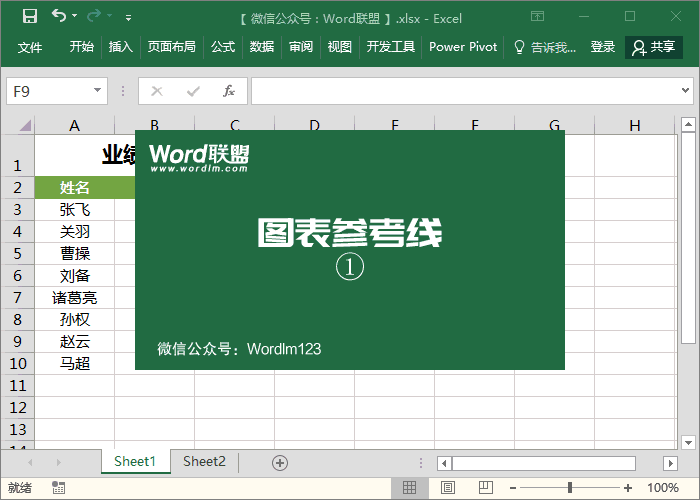Open the Power Pivot ribbon tab

point(463,47)
